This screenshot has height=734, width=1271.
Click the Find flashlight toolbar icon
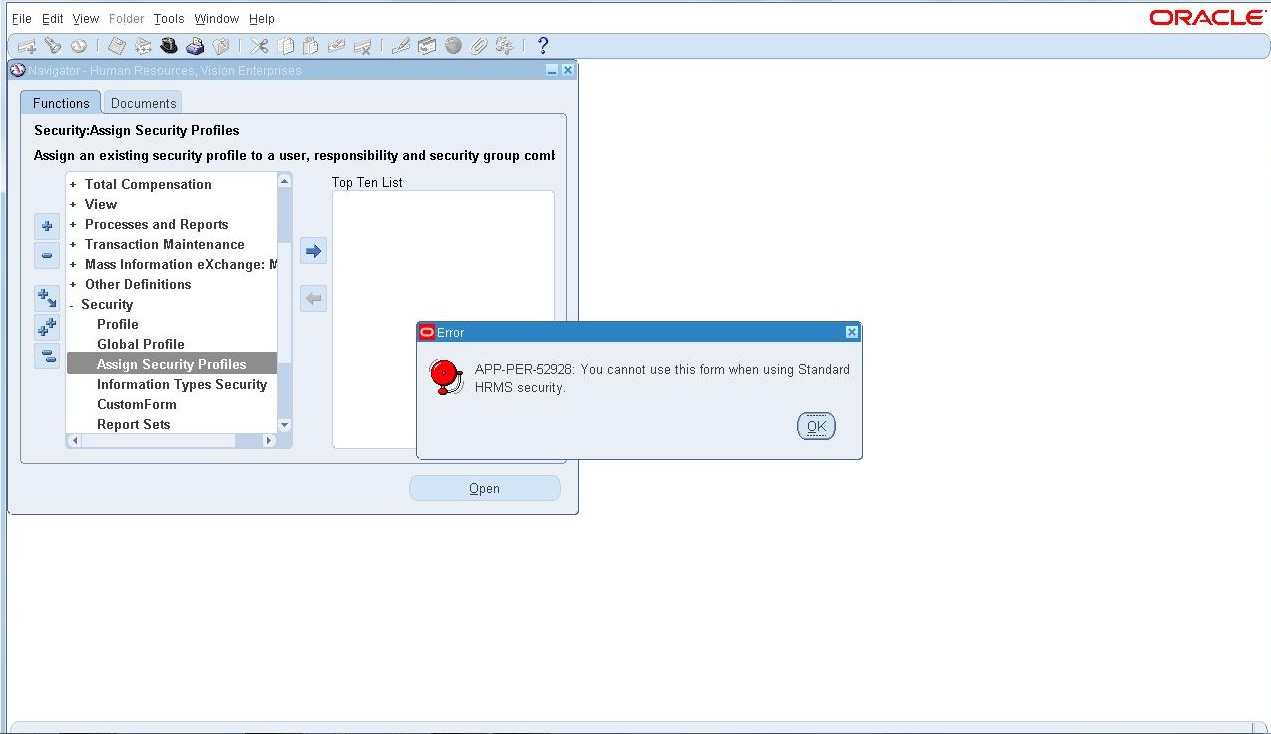click(x=53, y=45)
